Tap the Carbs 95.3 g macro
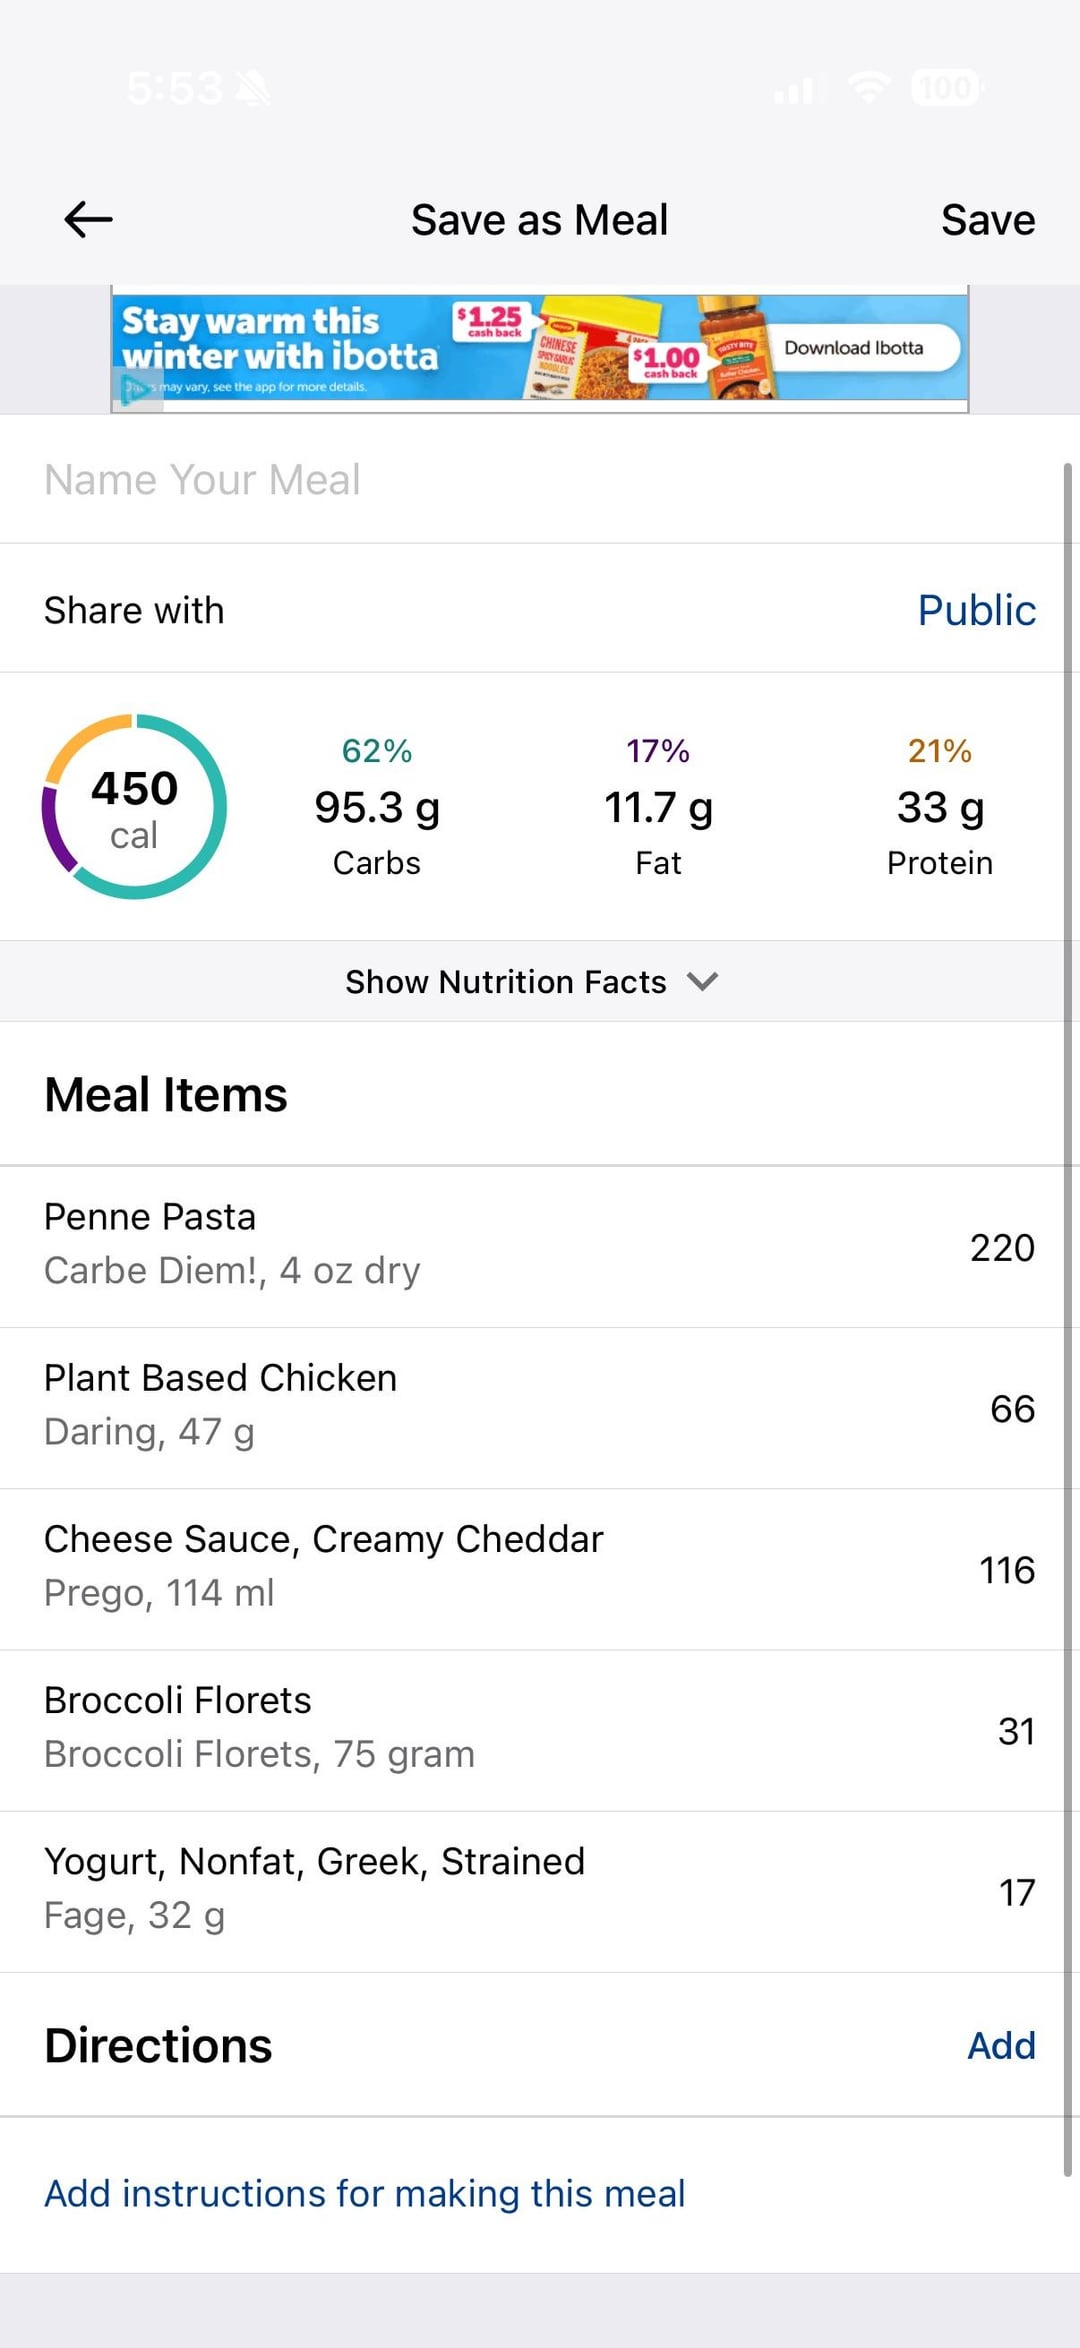1080x2348 pixels. click(x=377, y=806)
